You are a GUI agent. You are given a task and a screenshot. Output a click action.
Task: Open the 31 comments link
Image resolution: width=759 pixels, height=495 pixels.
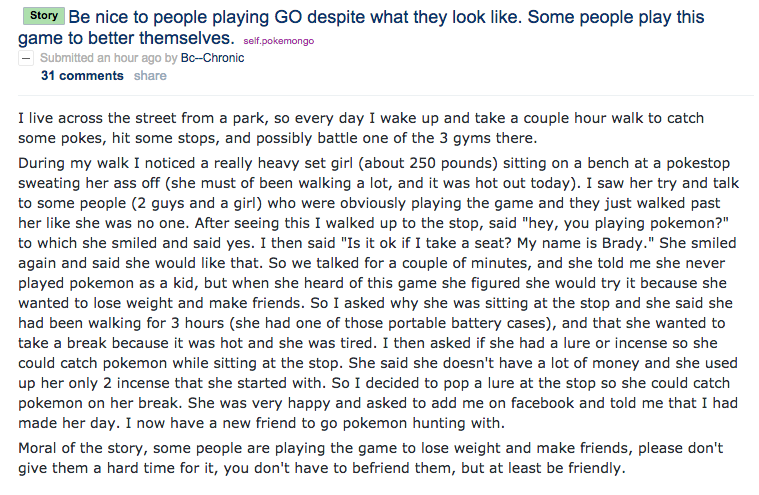pos(82,75)
